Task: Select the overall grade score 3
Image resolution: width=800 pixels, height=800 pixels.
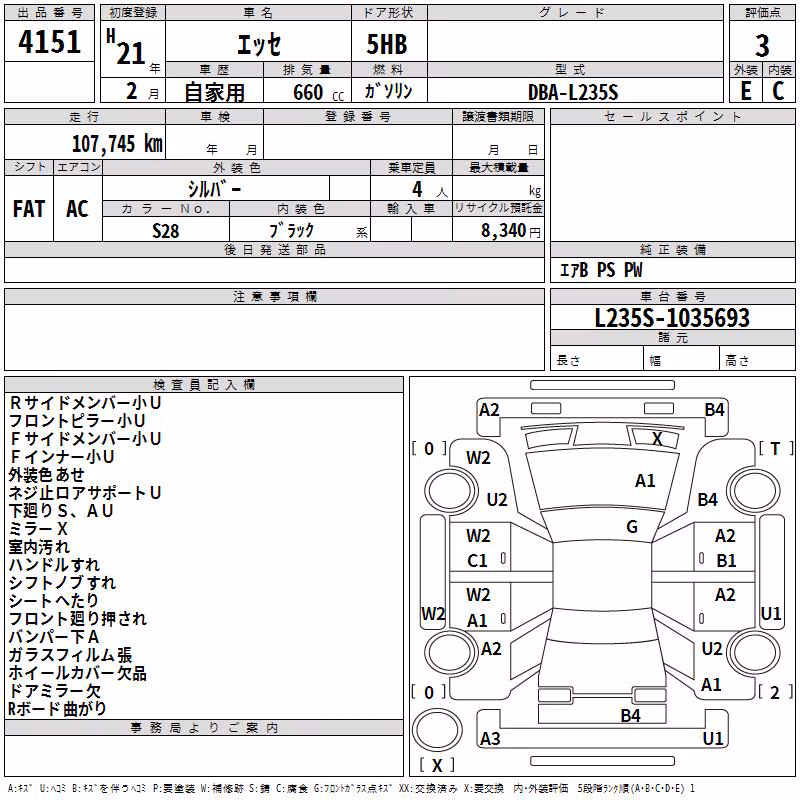Action: pyautogui.click(x=762, y=46)
